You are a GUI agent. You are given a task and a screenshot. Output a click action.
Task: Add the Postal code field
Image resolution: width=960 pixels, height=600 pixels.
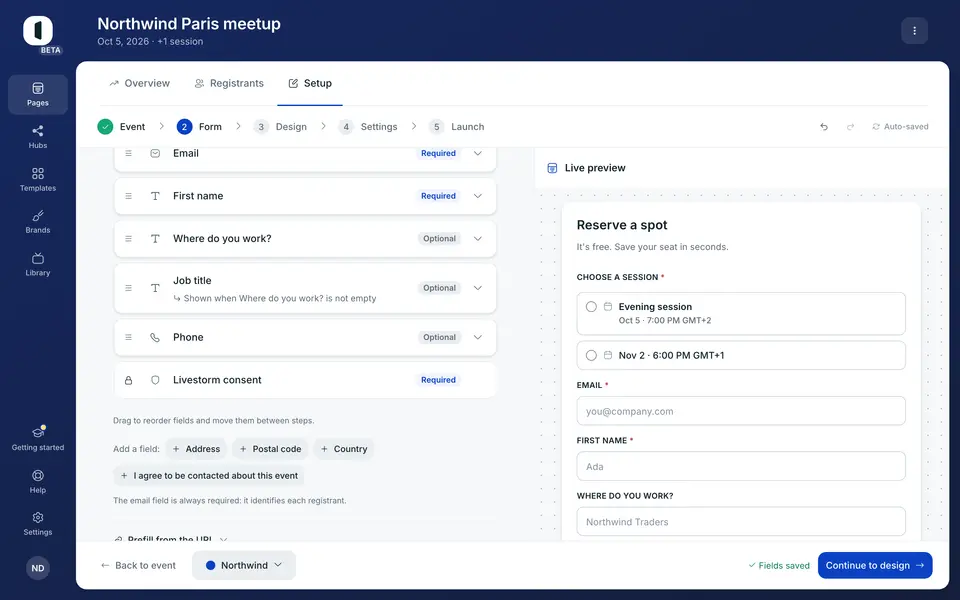coord(270,449)
